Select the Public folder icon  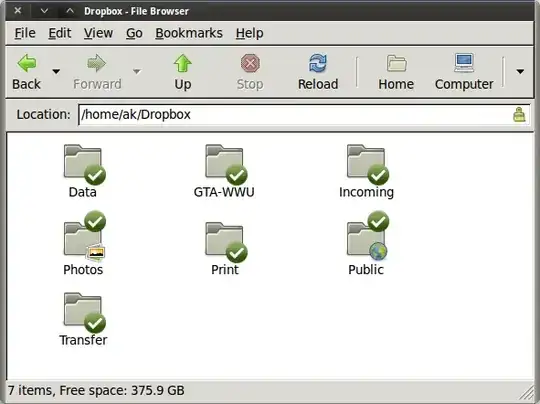(368, 236)
